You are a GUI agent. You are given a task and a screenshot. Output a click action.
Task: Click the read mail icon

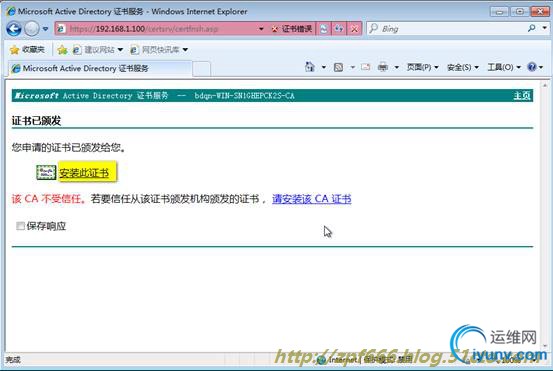(365, 67)
